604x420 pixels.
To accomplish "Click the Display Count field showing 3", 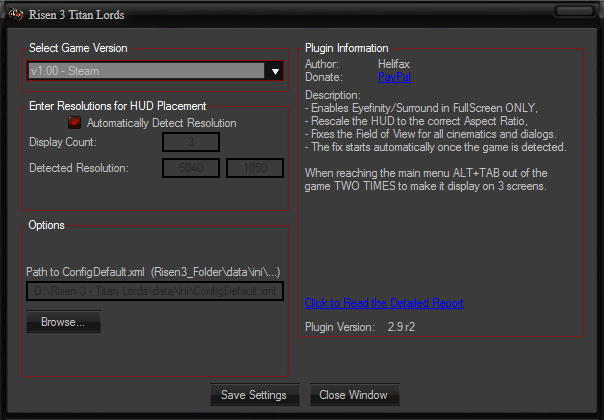I will 191,142.
